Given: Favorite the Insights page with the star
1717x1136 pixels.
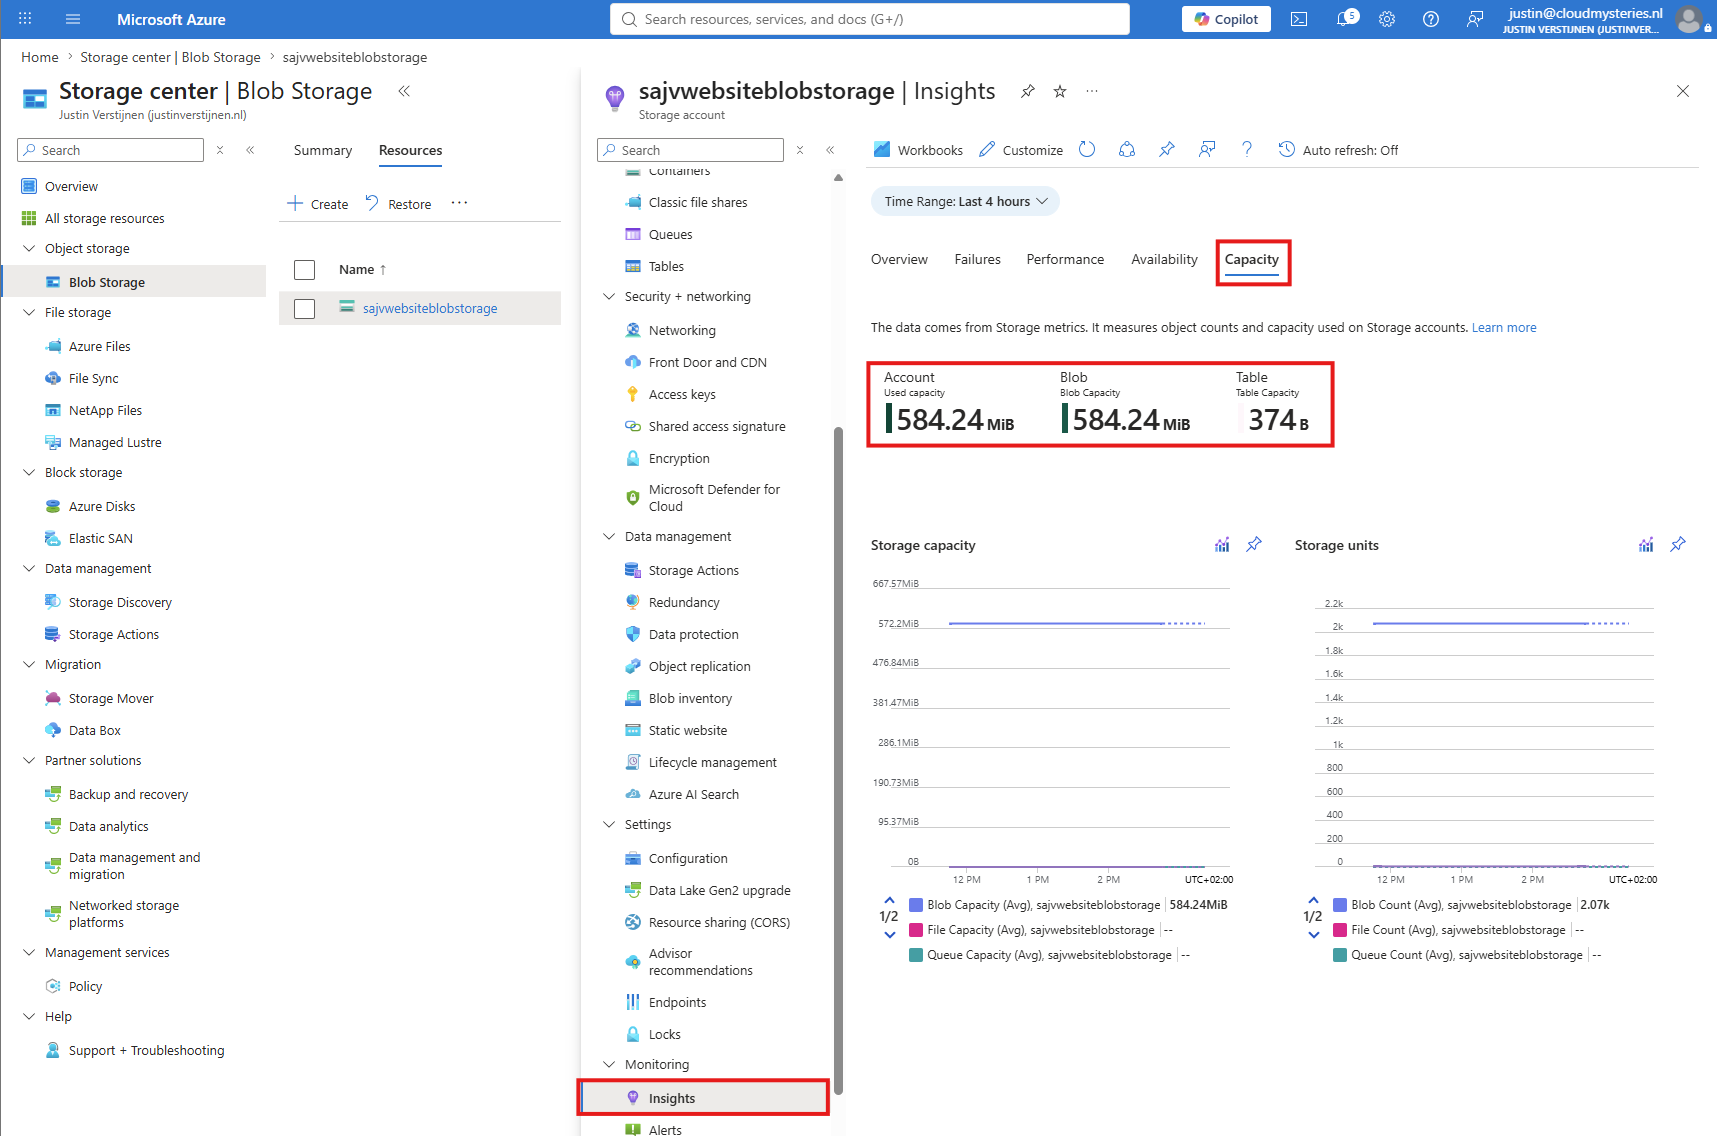Looking at the screenshot, I should (x=1060, y=91).
